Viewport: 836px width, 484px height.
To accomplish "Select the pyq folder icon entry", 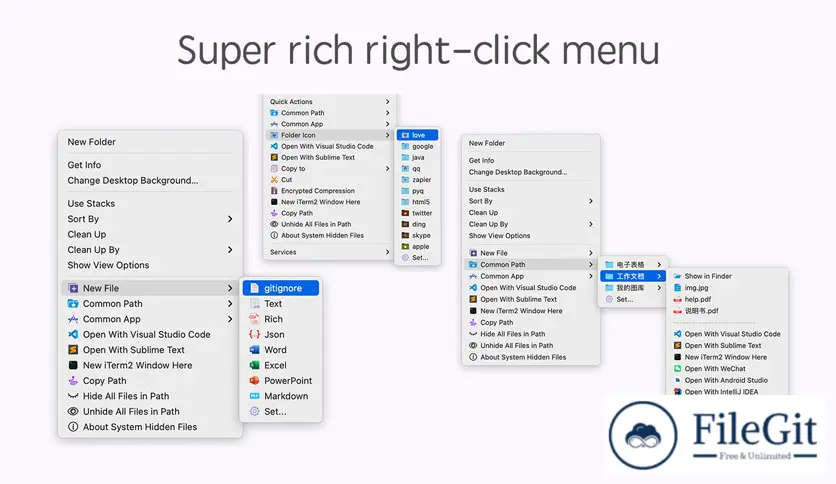I will click(417, 191).
